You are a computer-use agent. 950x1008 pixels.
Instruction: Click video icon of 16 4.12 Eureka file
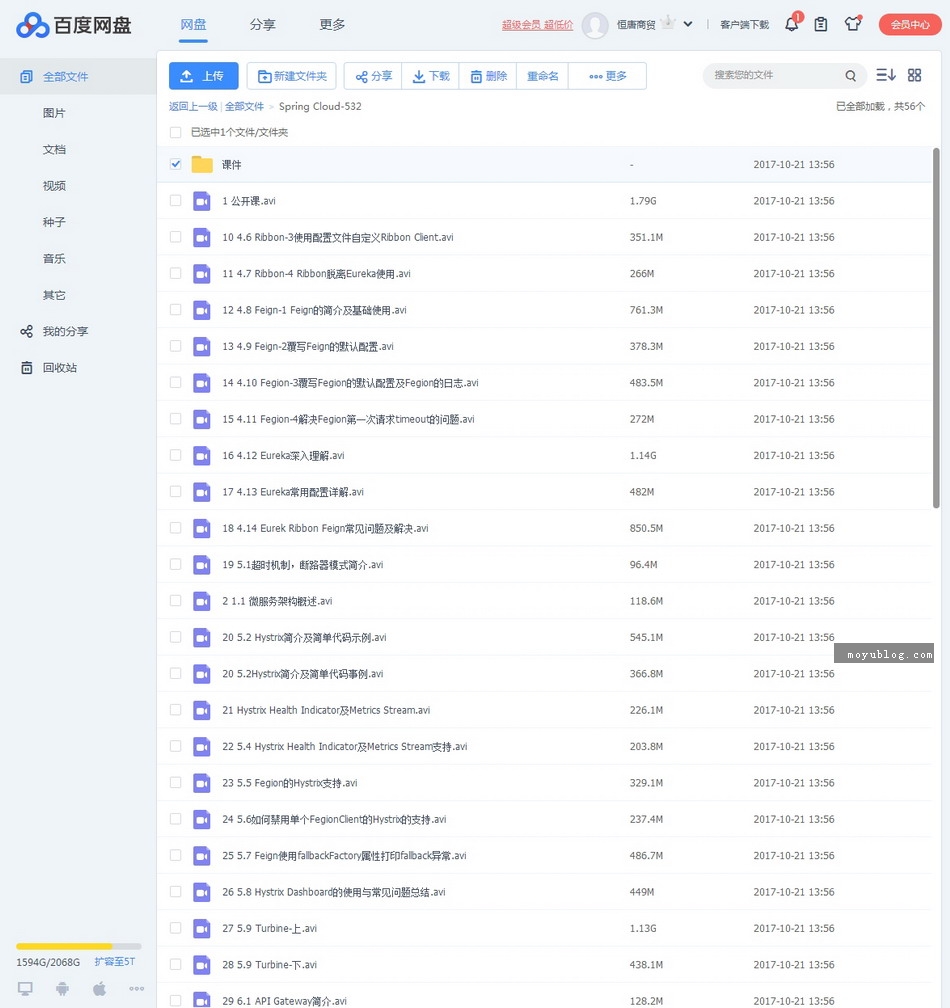pos(202,456)
